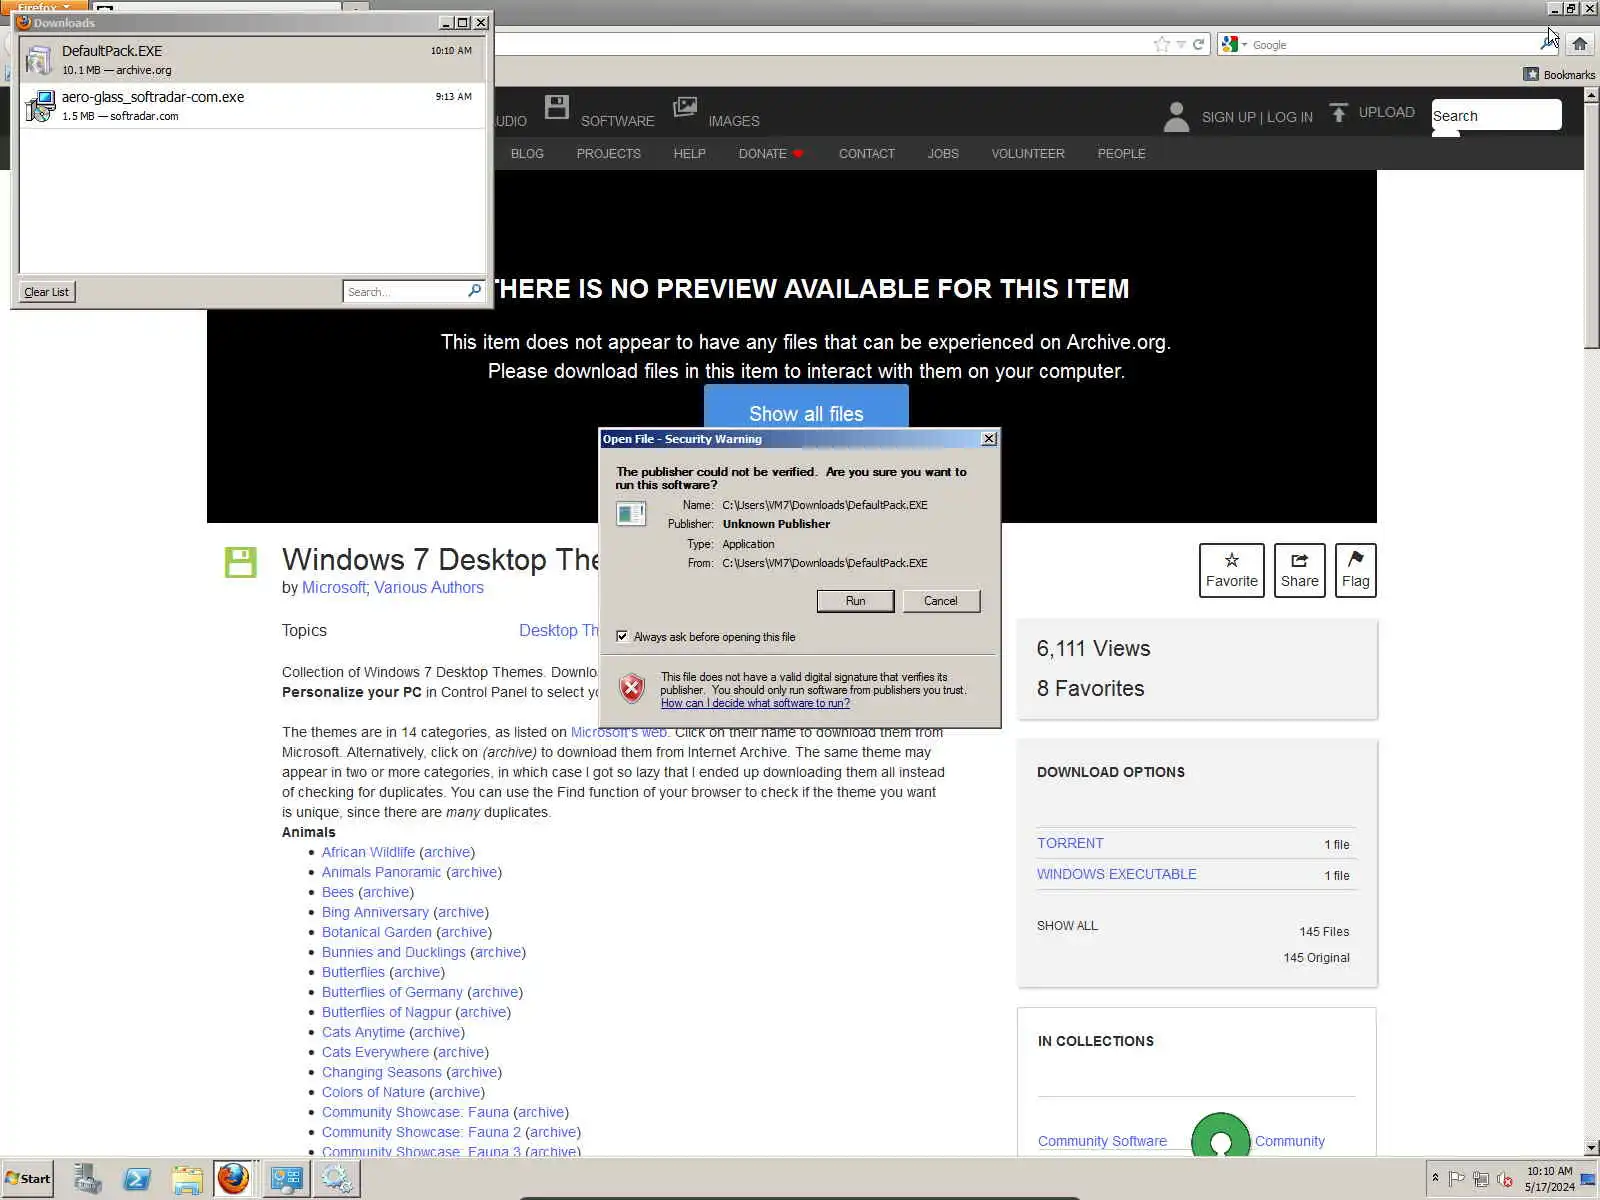Open How can I decide what software to run
This screenshot has height=1200, width=1600.
755,703
